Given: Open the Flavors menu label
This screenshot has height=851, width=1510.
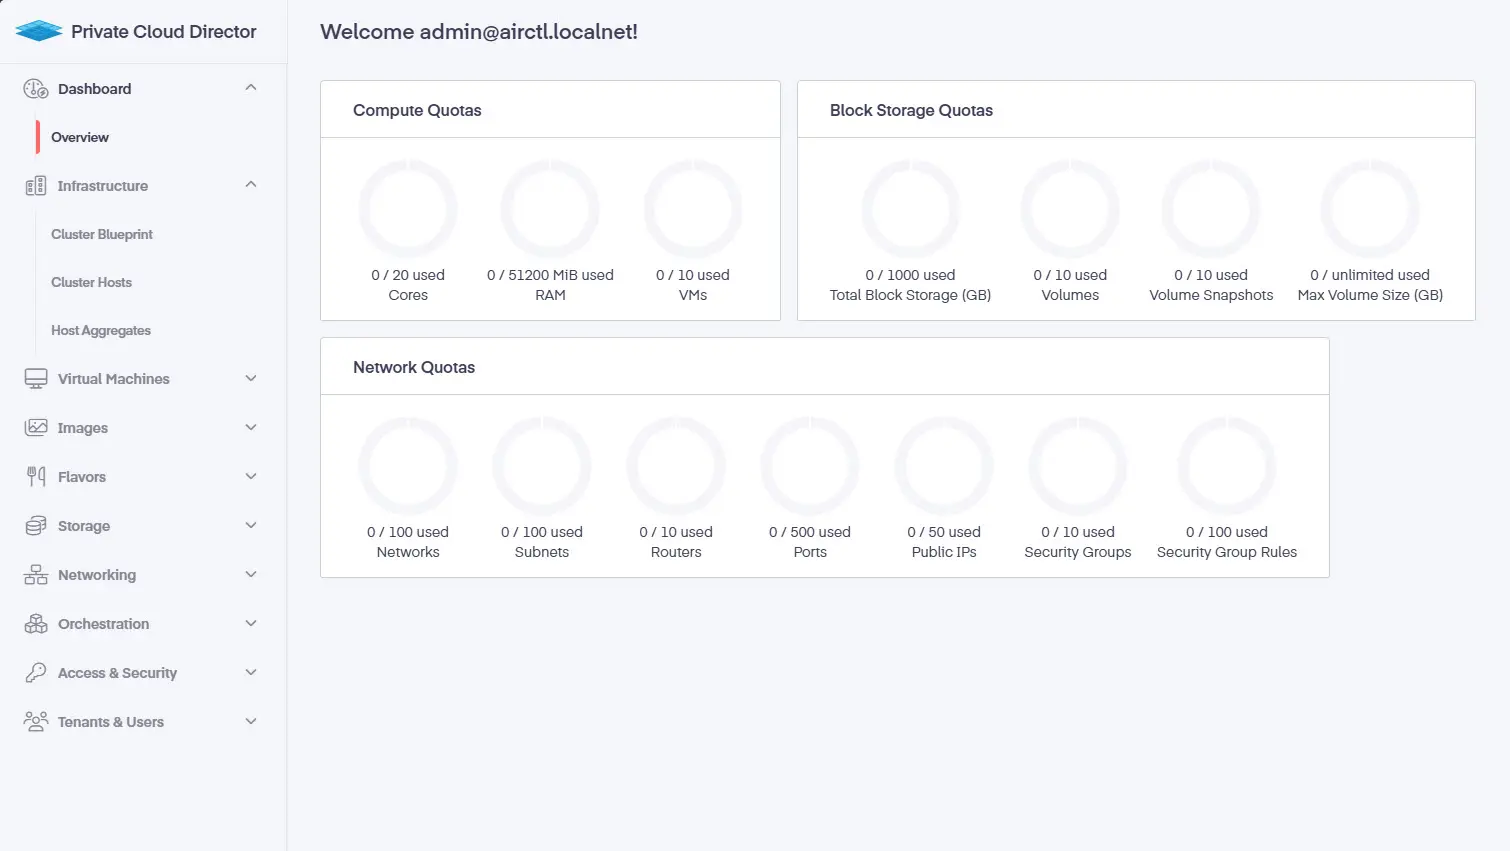Looking at the screenshot, I should pyautogui.click(x=82, y=477).
